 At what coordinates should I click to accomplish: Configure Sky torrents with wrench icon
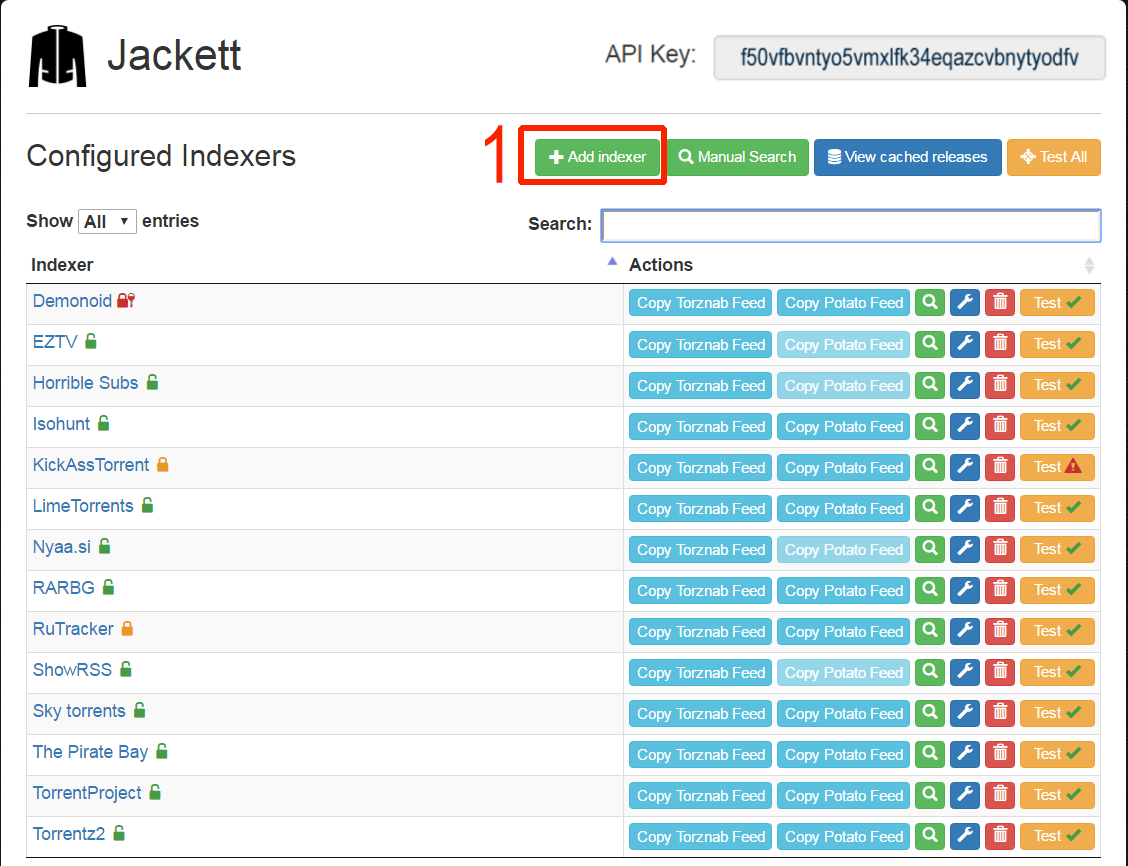(965, 713)
